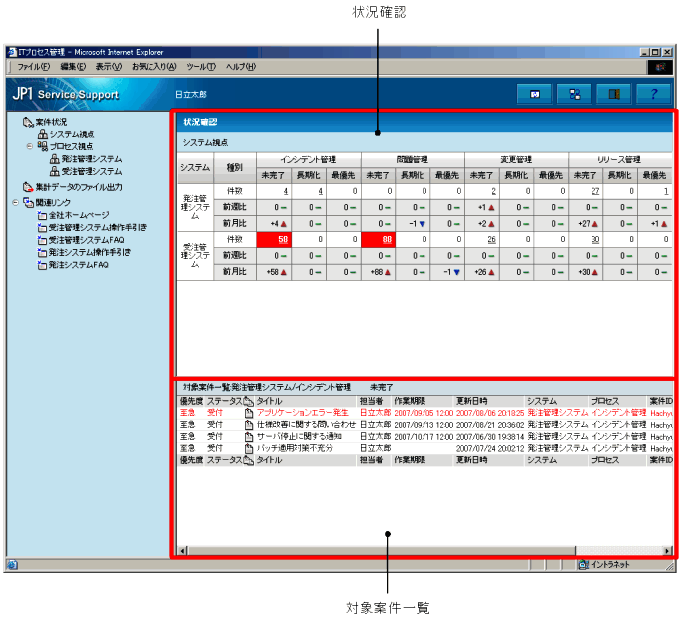The image size is (681, 619).
Task: Click horizontal scrollbar right arrow in case list
Action: pos(668,551)
